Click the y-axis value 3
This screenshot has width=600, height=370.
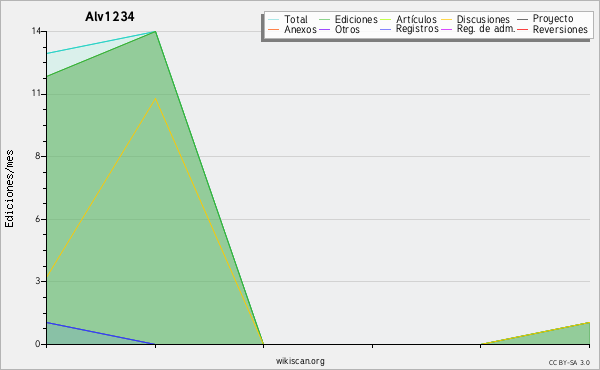click(x=38, y=281)
